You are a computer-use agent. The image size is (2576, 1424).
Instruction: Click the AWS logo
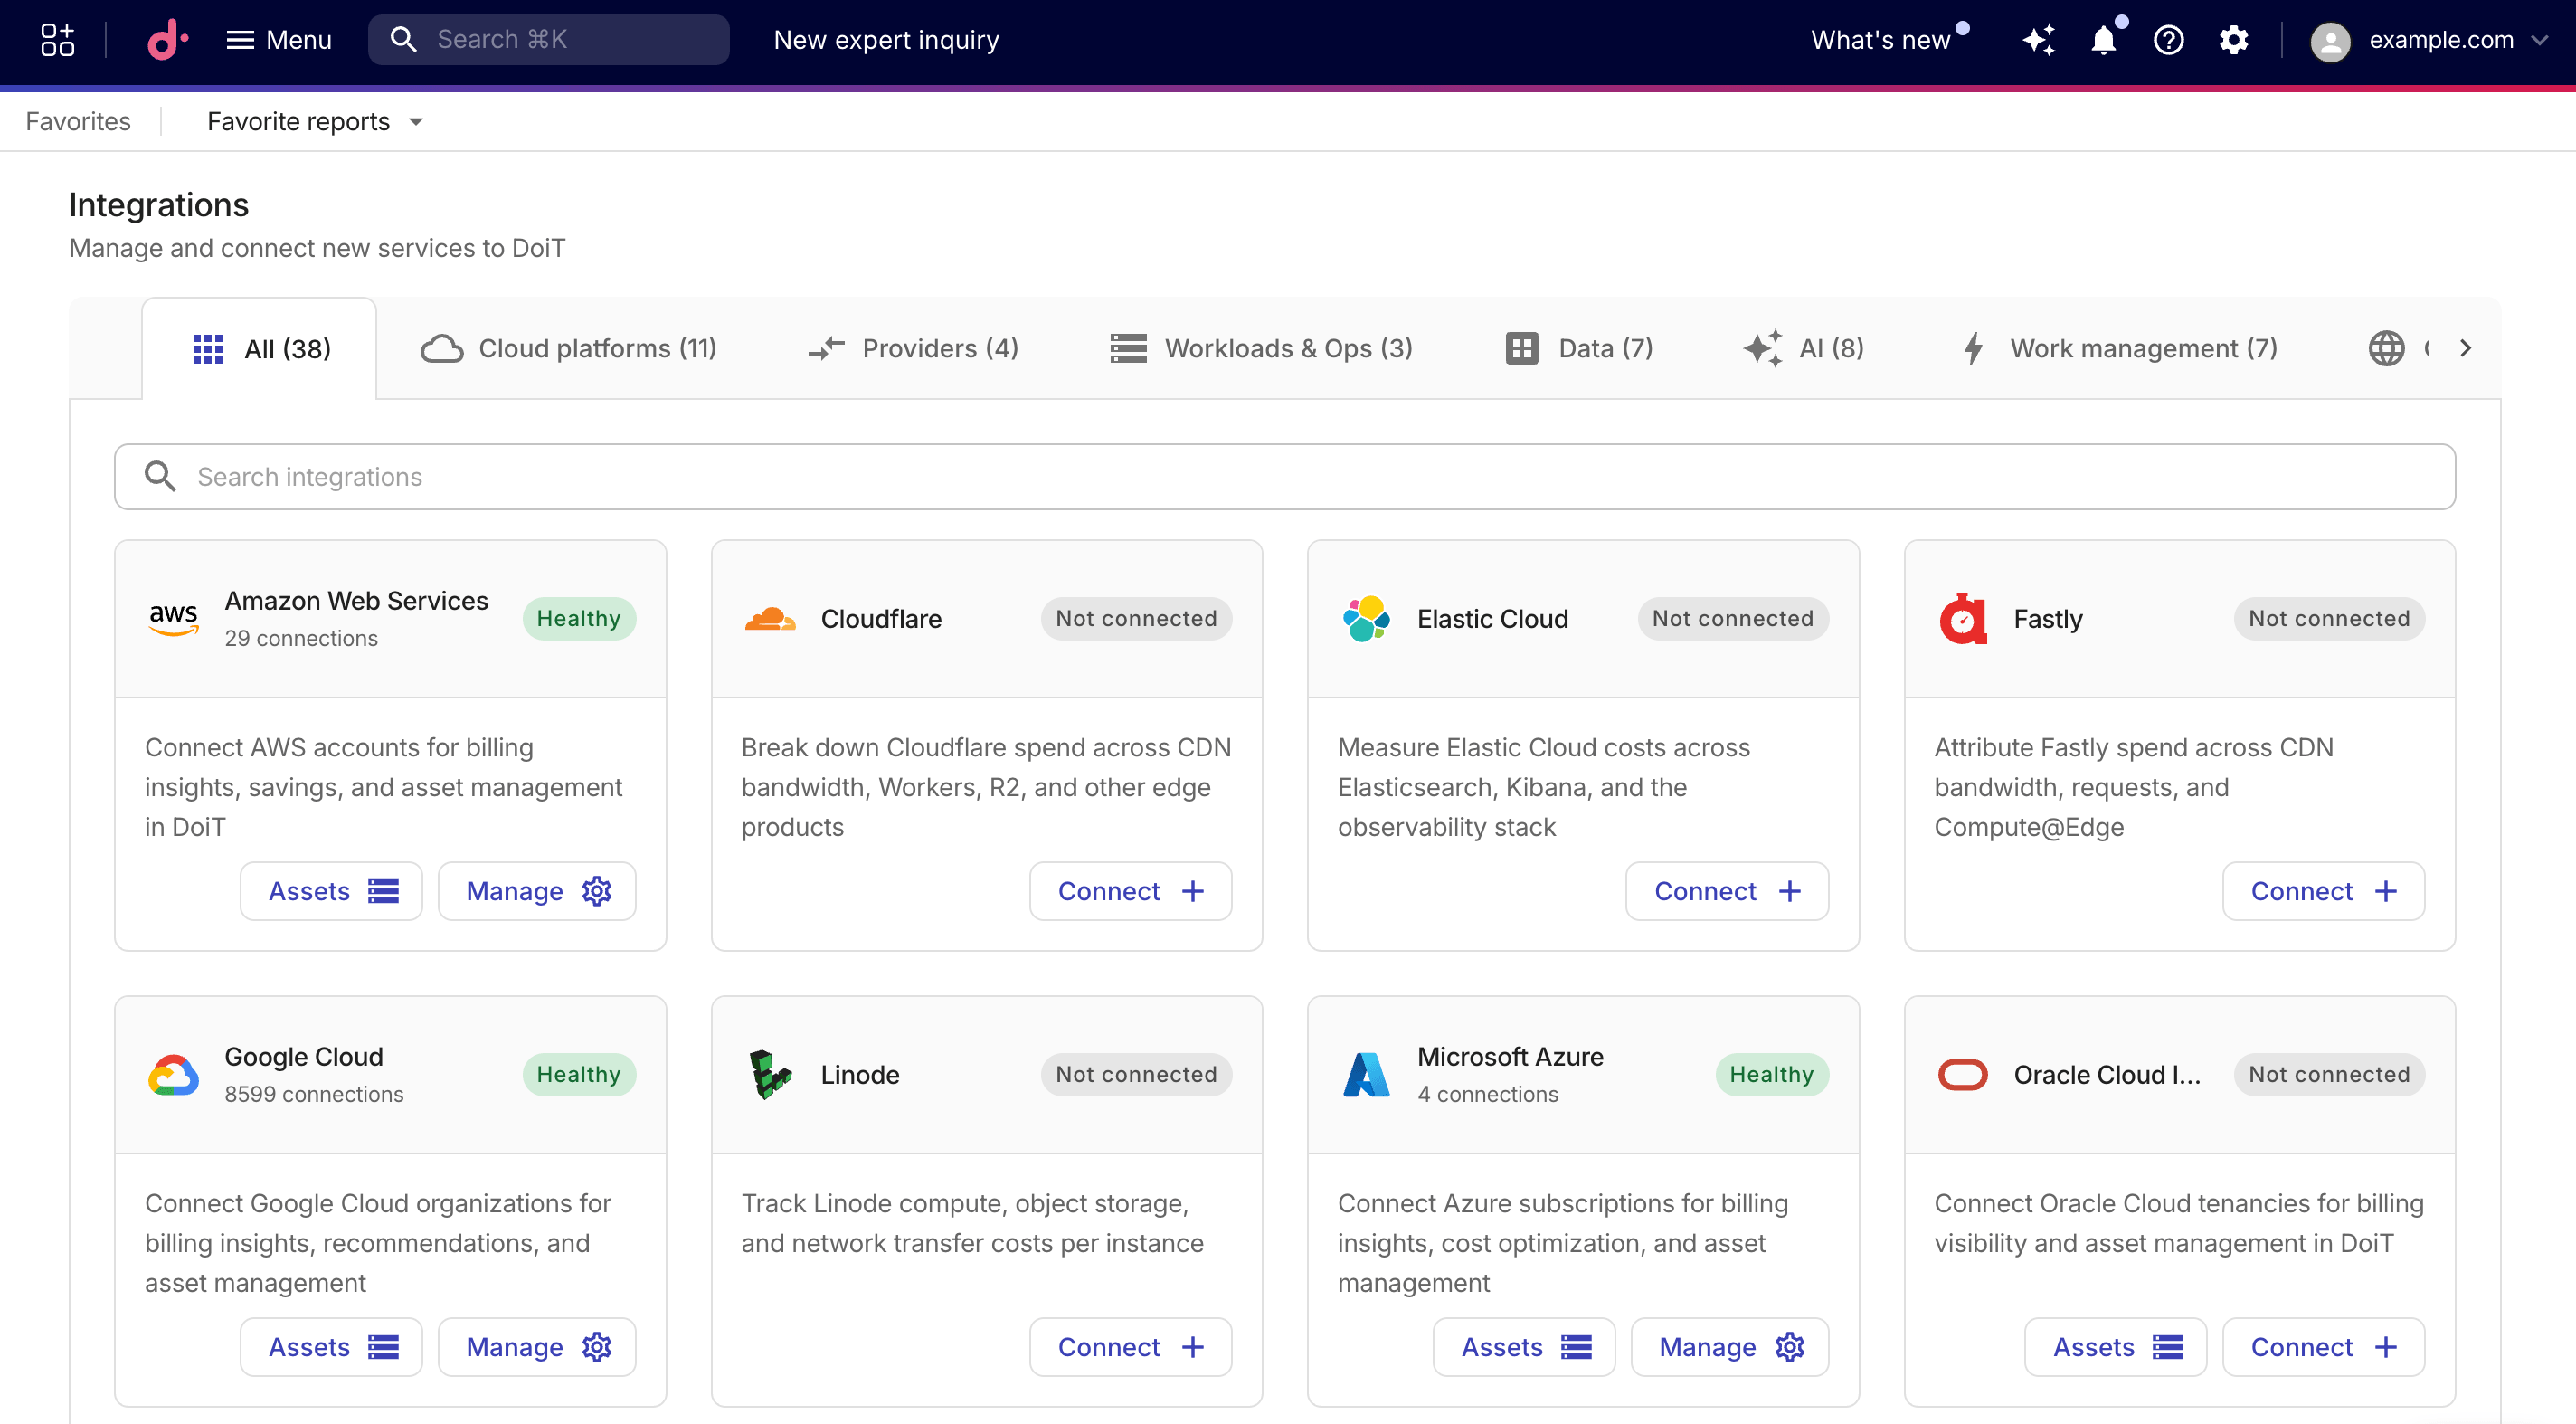tap(173, 619)
